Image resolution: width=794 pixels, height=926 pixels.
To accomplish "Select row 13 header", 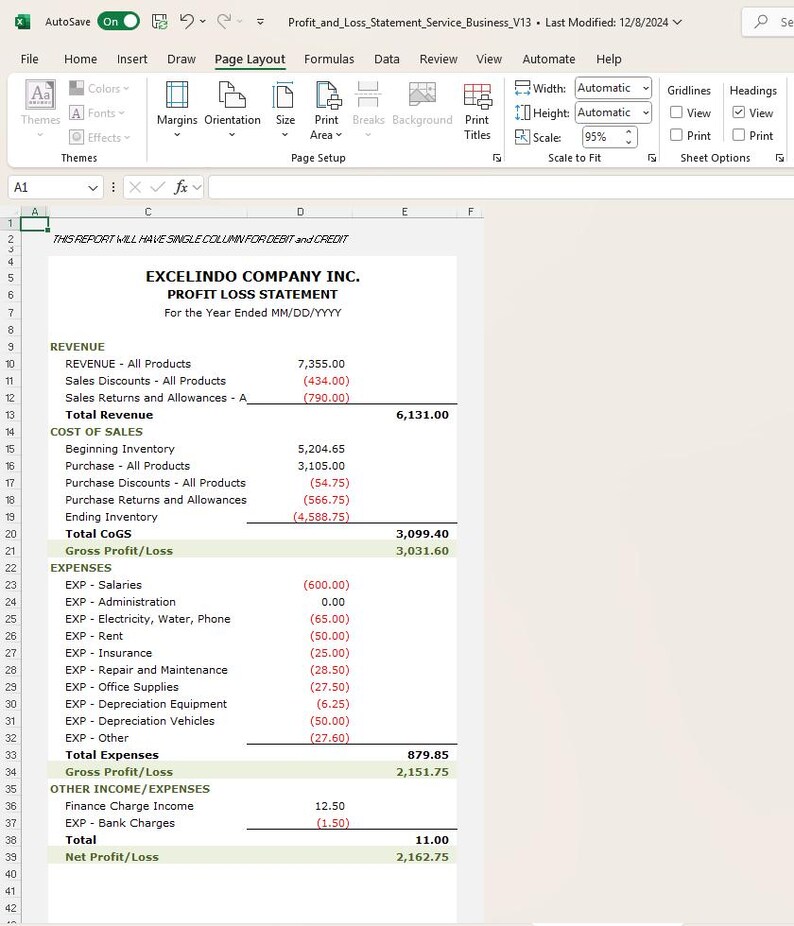I will click(x=10, y=415).
